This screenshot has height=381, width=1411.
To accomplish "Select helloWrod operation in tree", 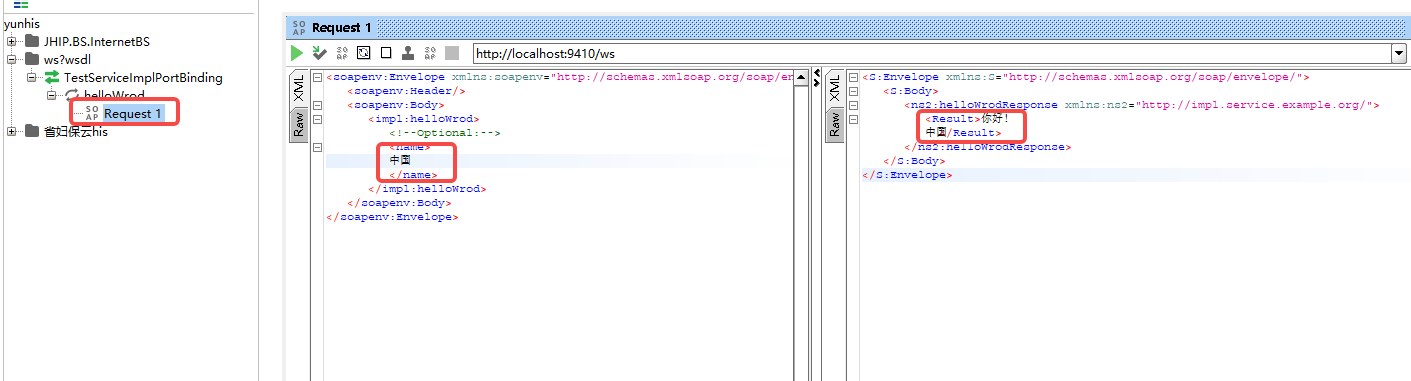I will click(x=114, y=95).
